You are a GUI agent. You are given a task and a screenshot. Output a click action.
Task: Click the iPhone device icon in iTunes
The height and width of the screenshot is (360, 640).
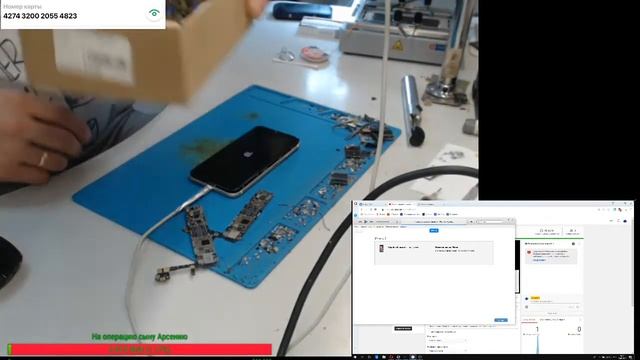381,249
